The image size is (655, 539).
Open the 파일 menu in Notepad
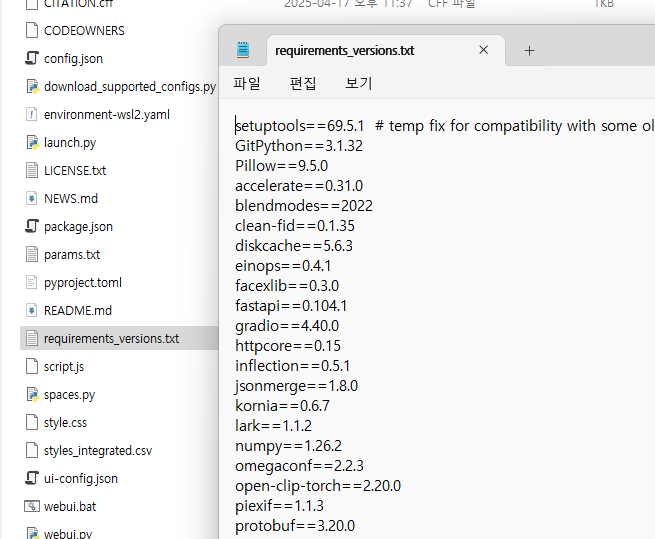(247, 83)
